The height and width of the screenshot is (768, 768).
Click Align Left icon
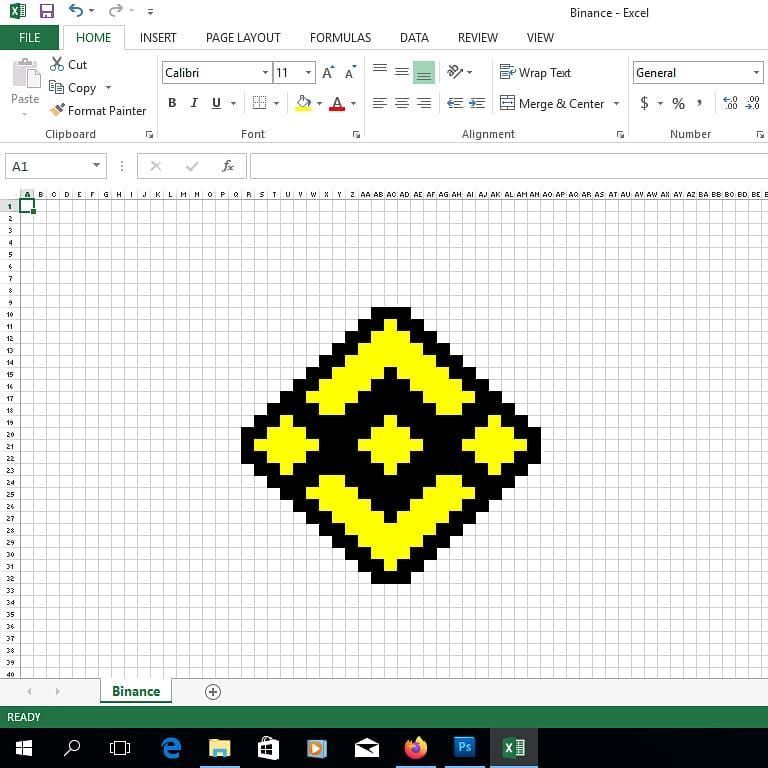point(380,103)
